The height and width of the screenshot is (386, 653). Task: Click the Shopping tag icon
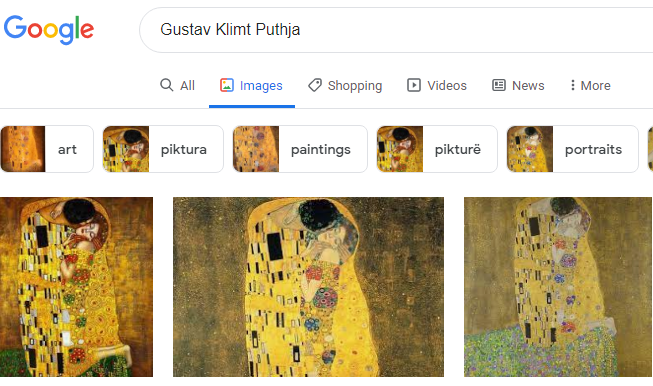tap(315, 85)
